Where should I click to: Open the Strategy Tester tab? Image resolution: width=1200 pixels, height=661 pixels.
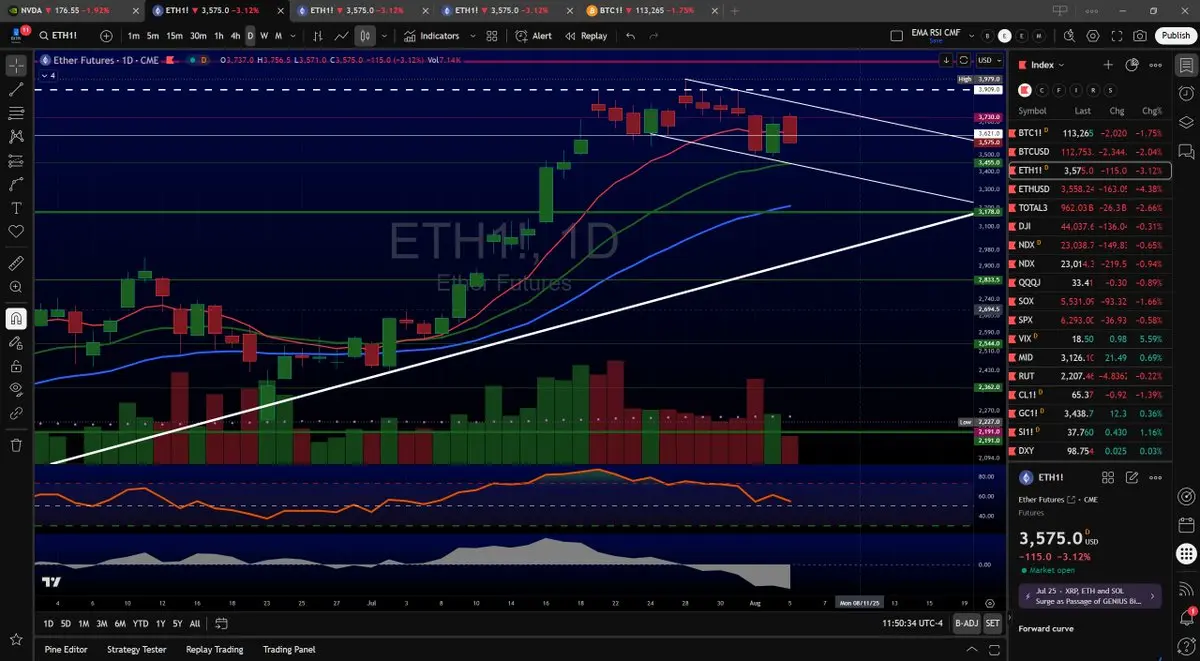click(137, 649)
